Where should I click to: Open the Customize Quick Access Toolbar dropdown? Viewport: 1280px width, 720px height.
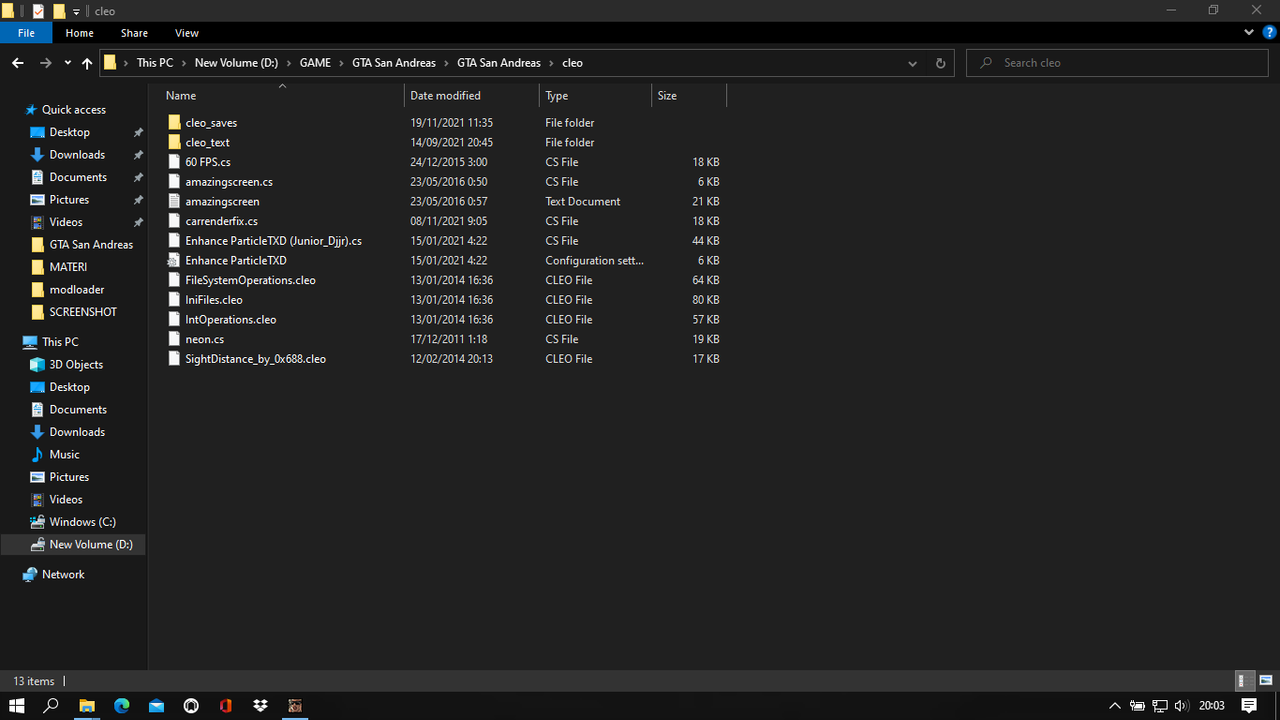[x=76, y=11]
